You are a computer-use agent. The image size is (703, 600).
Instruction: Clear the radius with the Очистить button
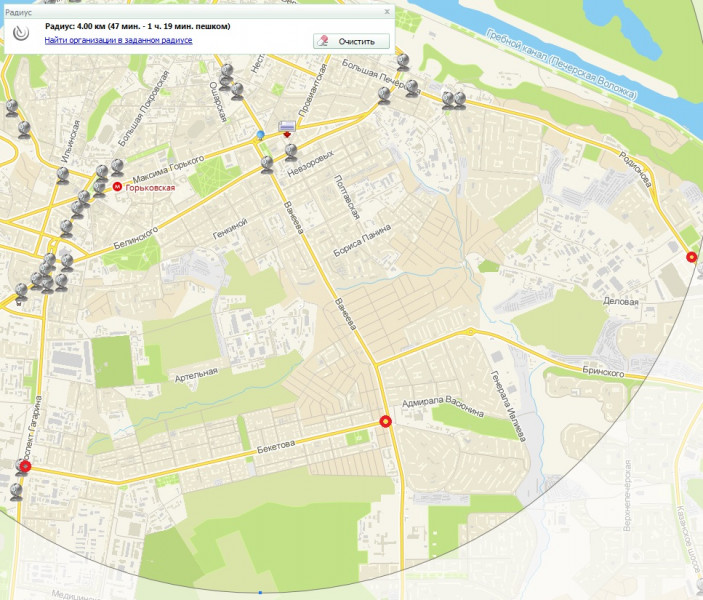pos(351,41)
